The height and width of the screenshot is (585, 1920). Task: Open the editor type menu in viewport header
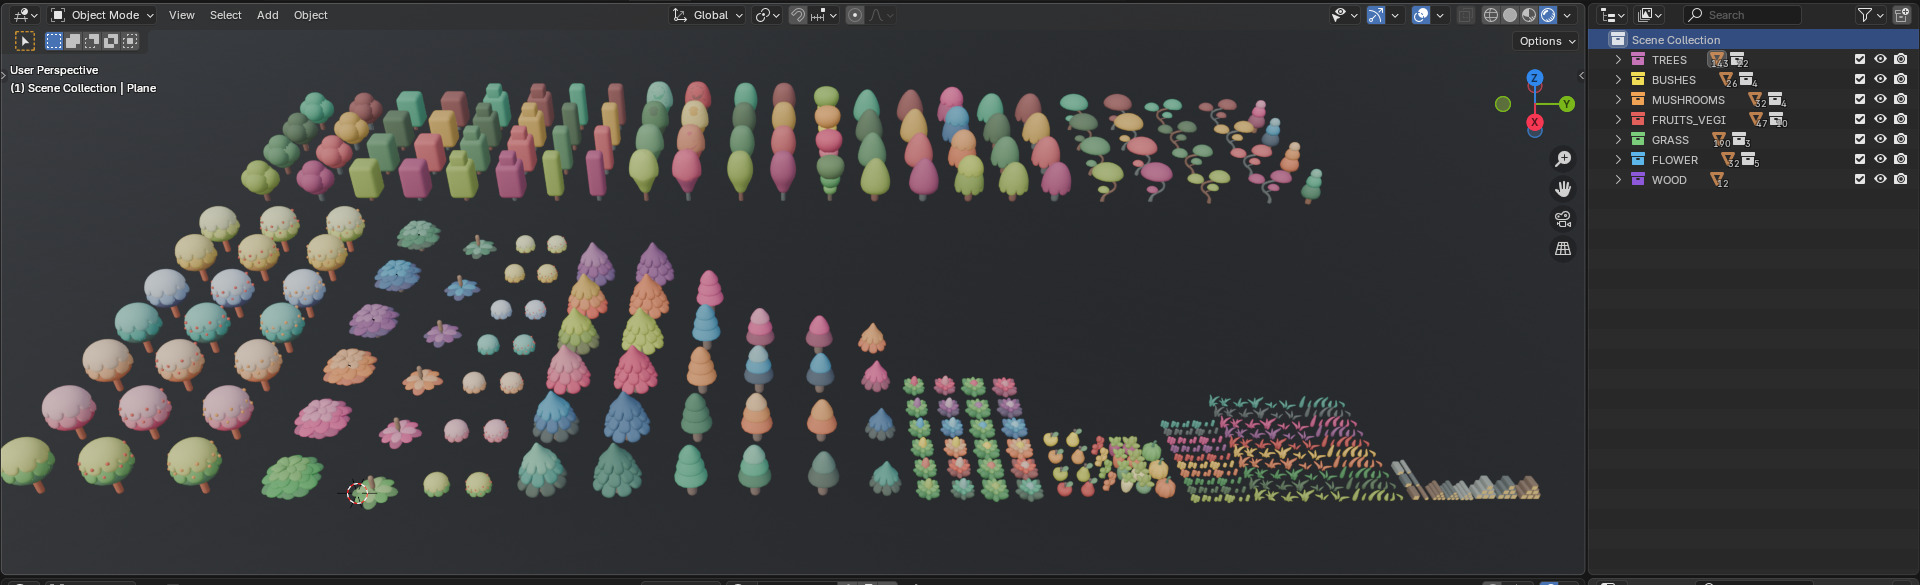[x=25, y=15]
